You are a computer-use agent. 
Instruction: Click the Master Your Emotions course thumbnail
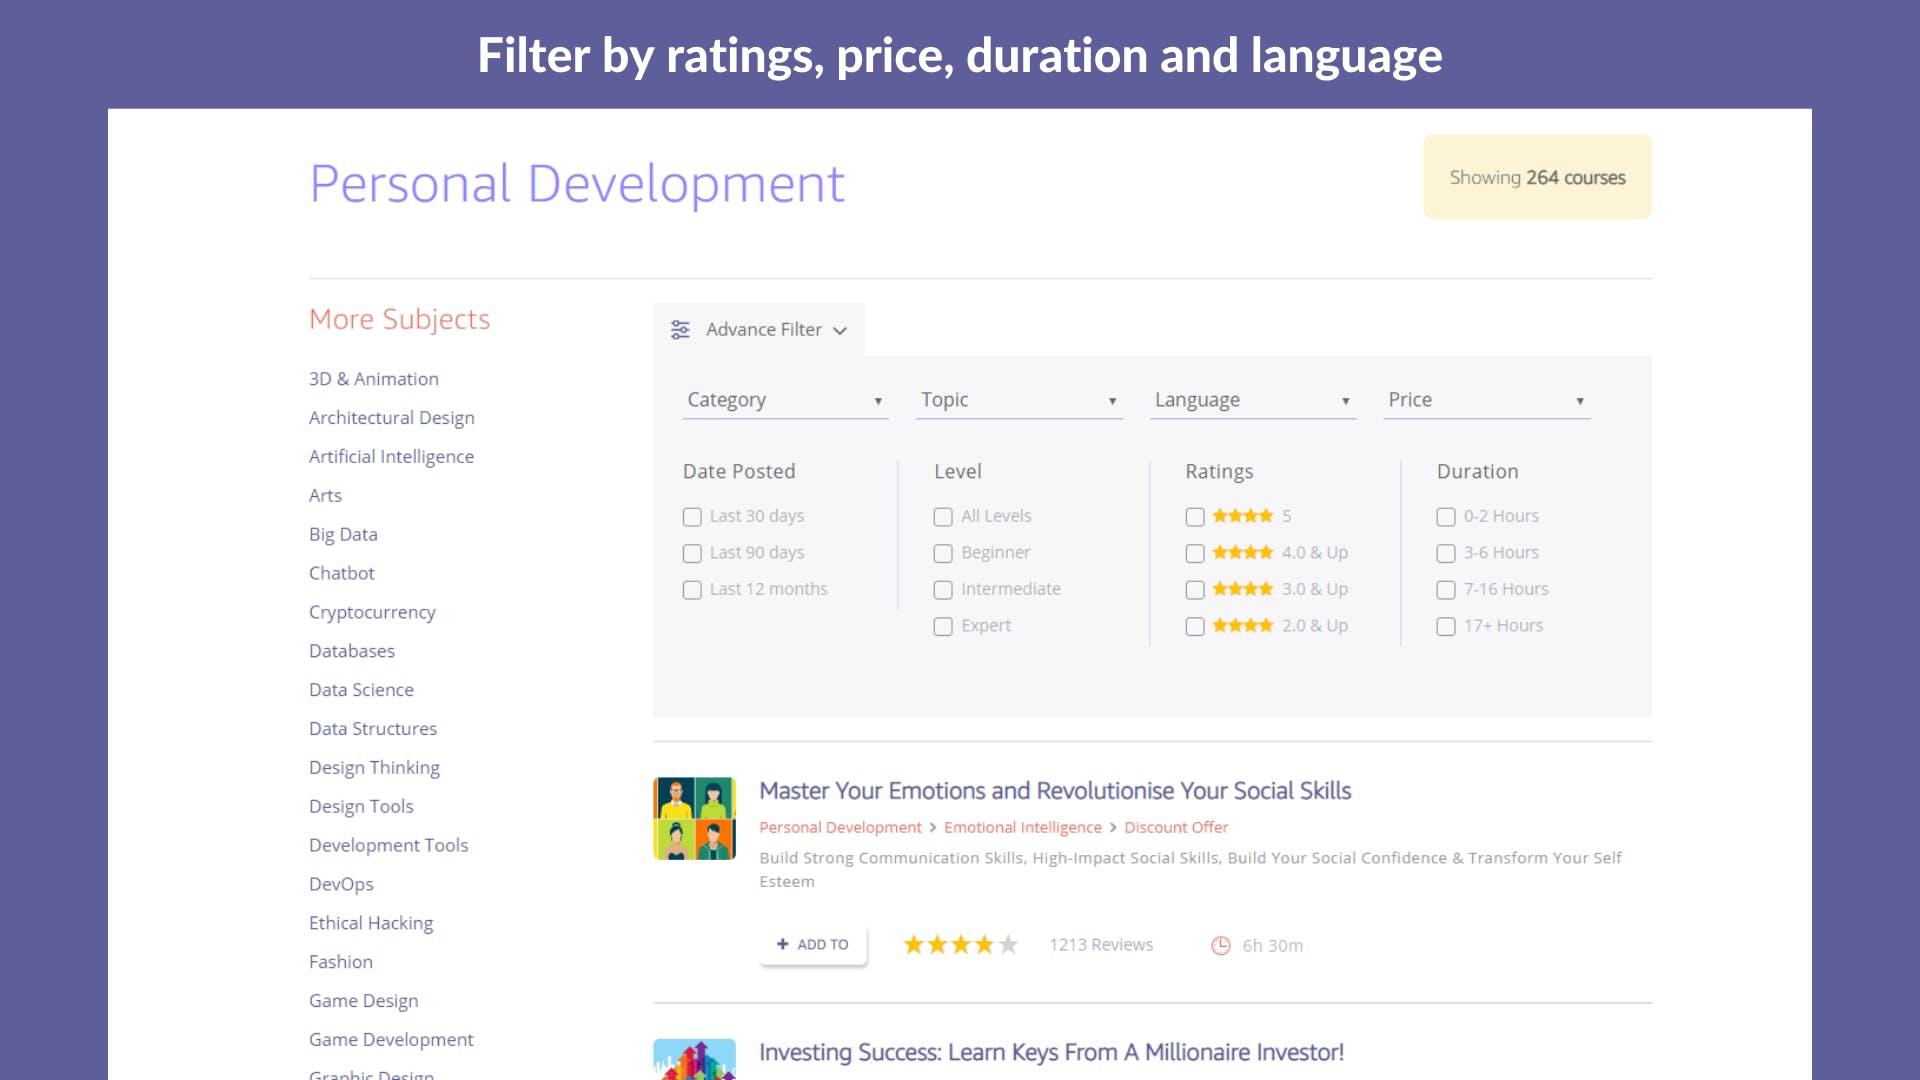[x=694, y=819]
